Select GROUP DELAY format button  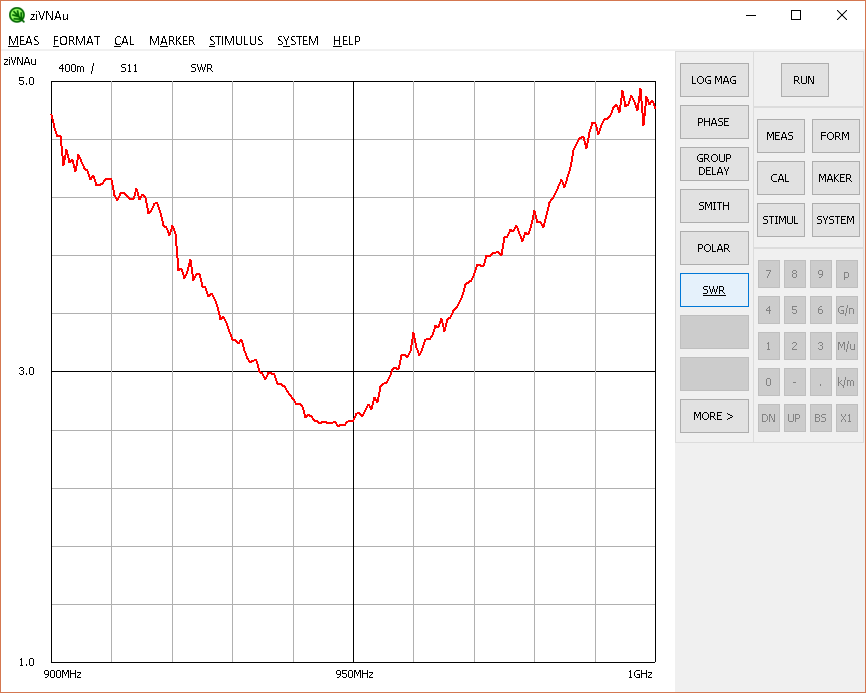click(x=714, y=164)
